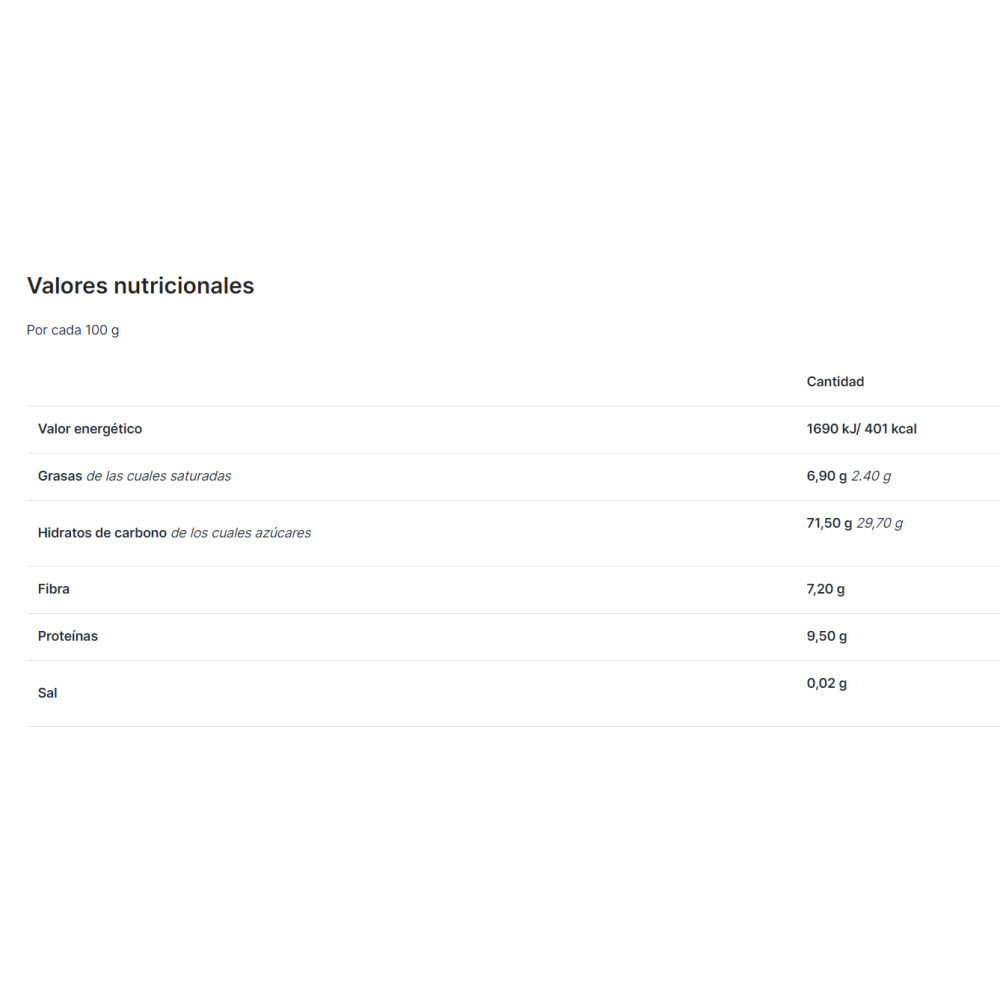Click the 6,90 g fat amount

tap(827, 476)
